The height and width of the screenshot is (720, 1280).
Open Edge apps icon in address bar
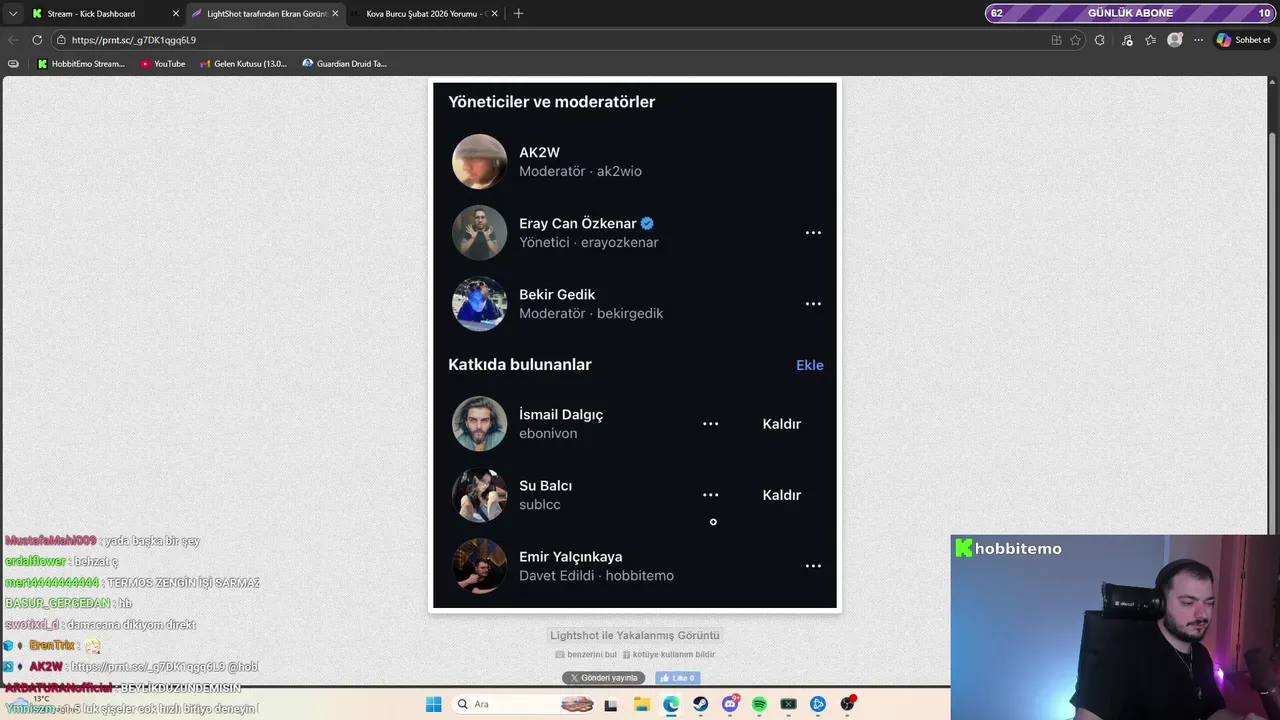point(1056,40)
